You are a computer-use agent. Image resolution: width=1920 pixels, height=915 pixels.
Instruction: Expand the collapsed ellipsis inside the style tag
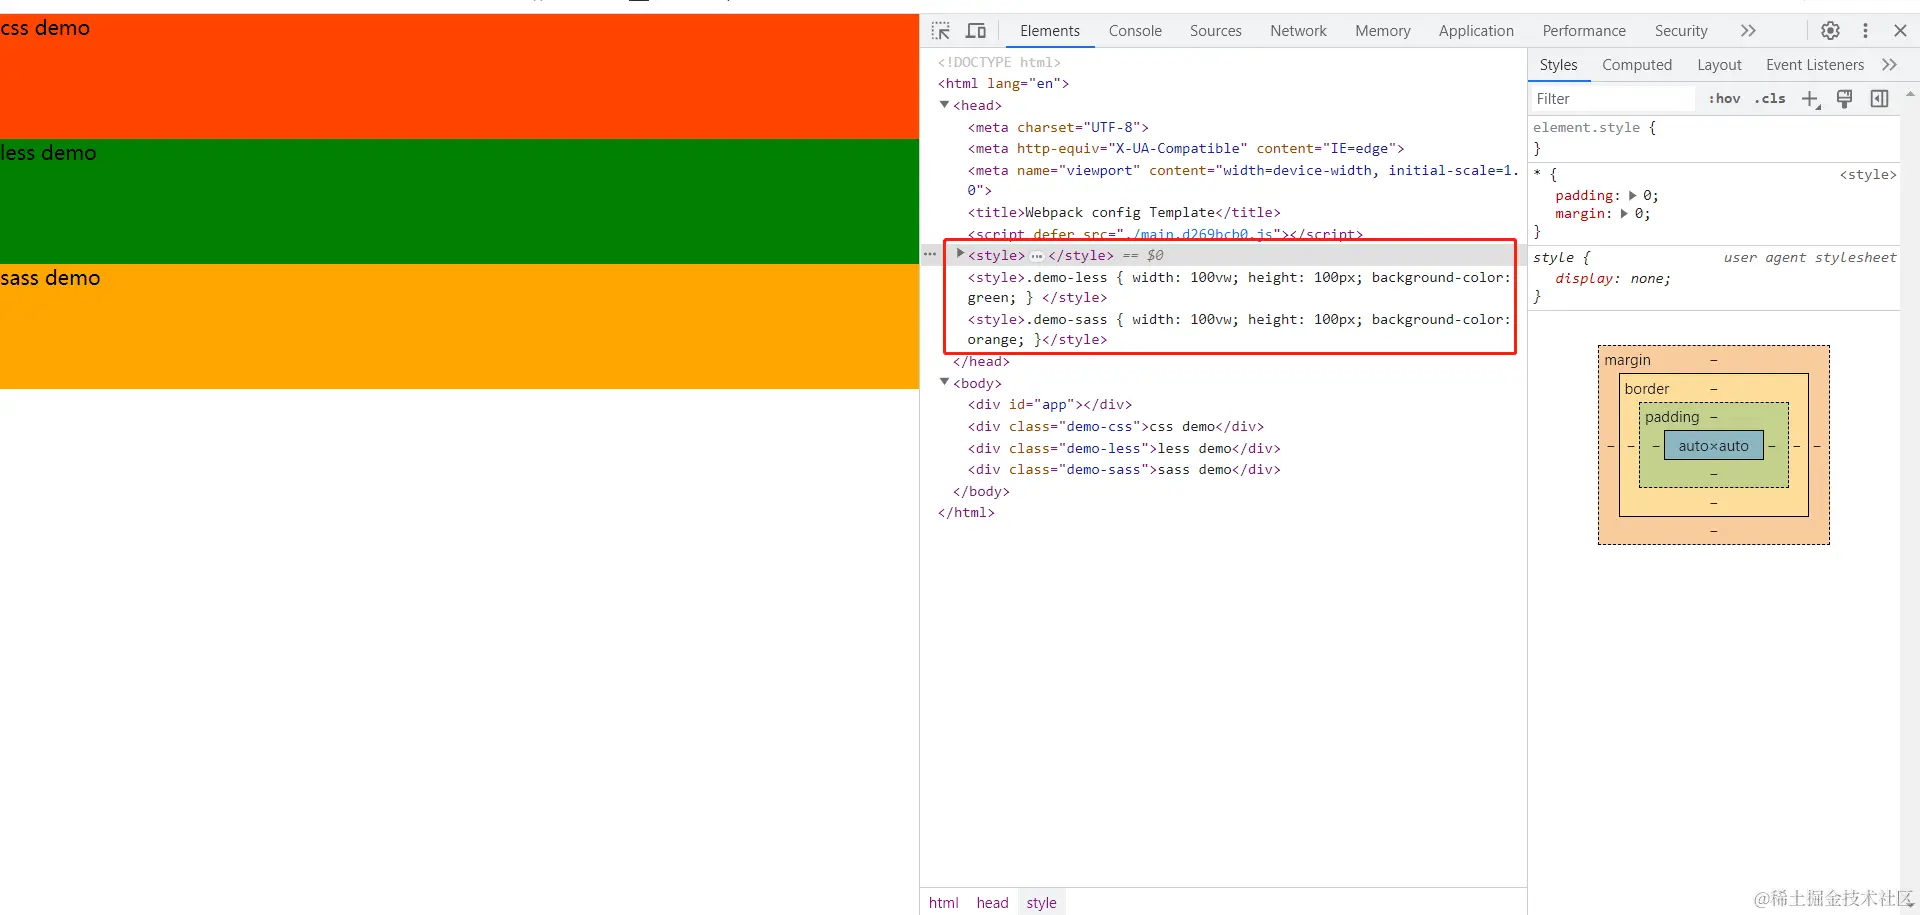1037,256
